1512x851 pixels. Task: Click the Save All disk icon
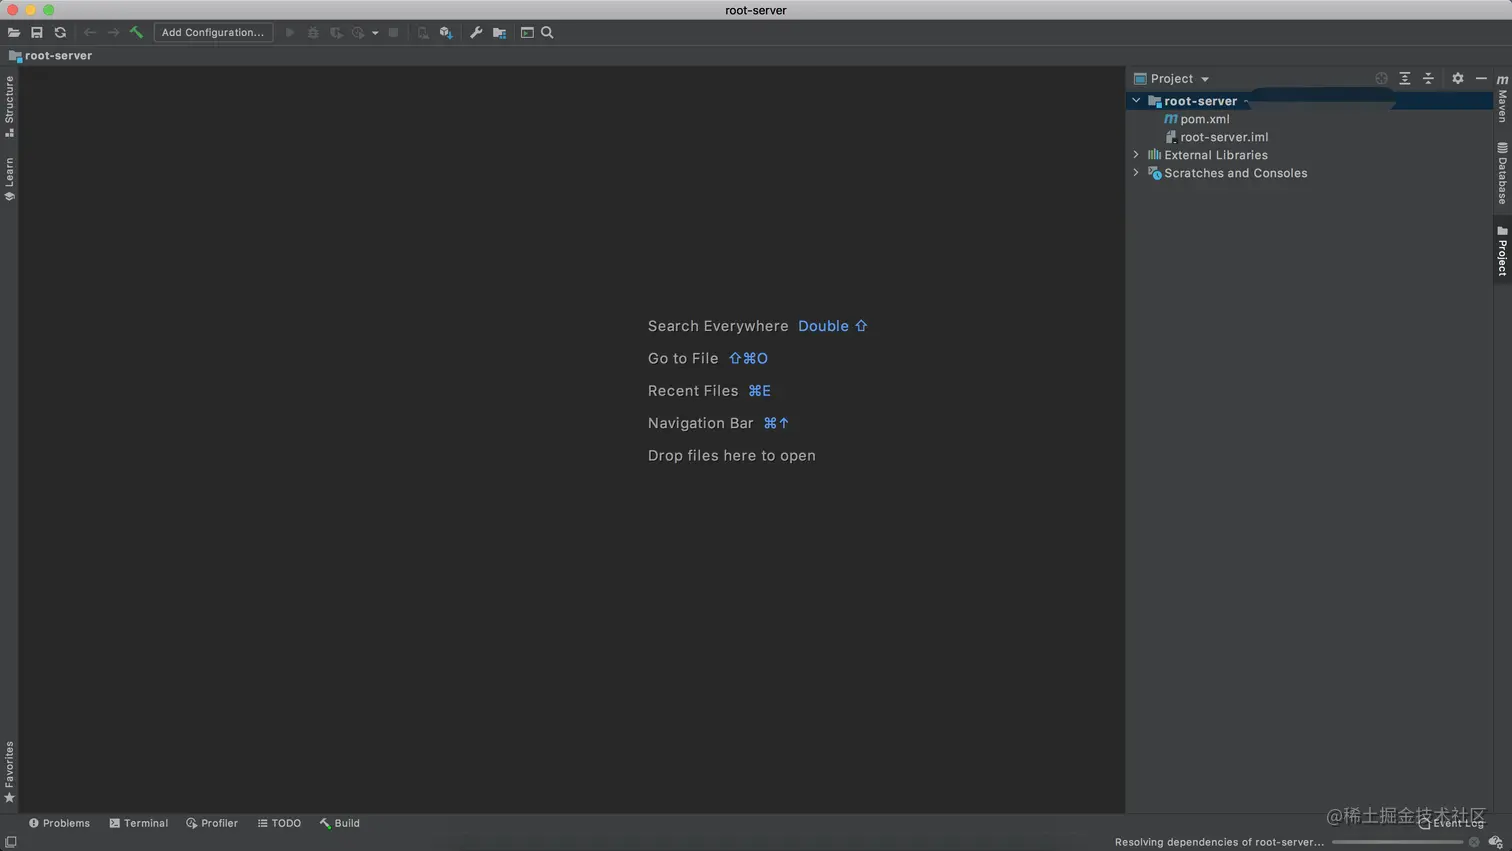37,33
